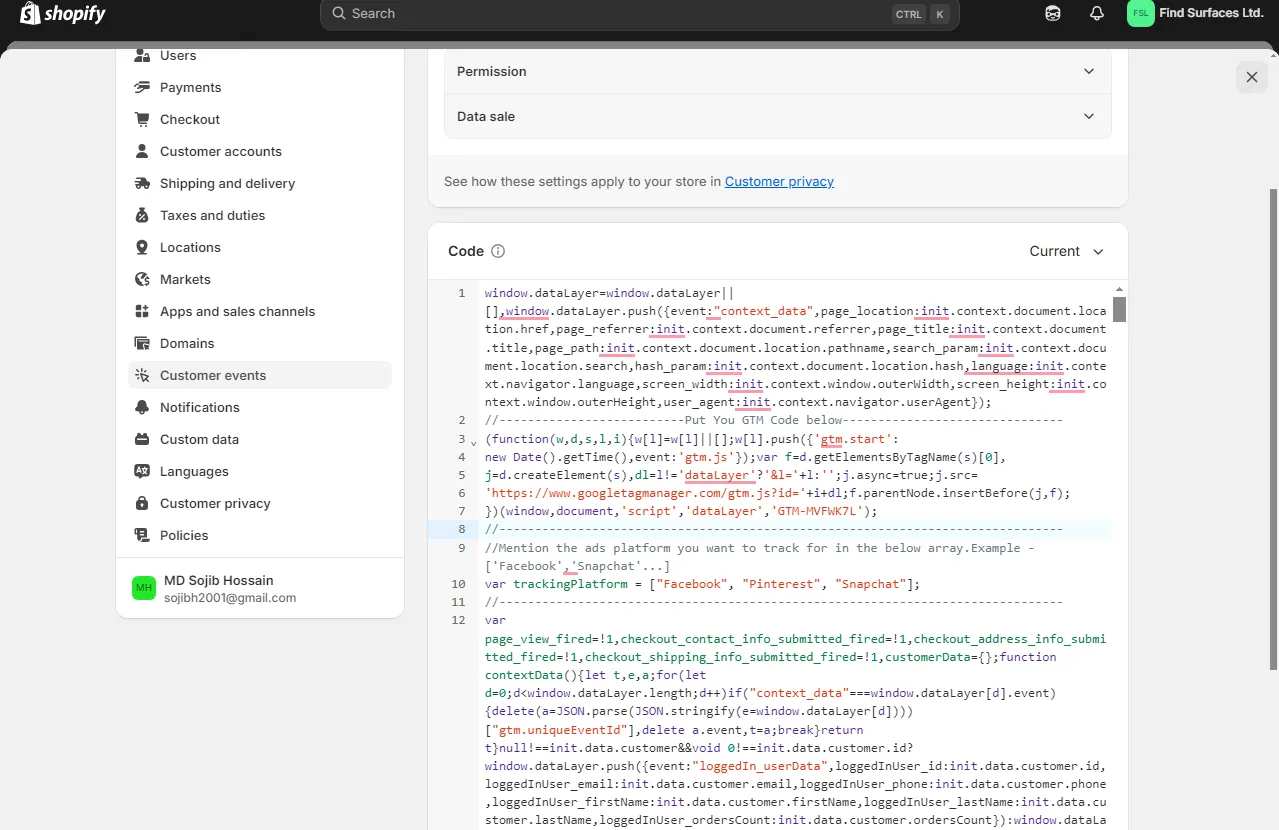Click the FSL store avatar
This screenshot has height=830, width=1279.
tap(1140, 13)
